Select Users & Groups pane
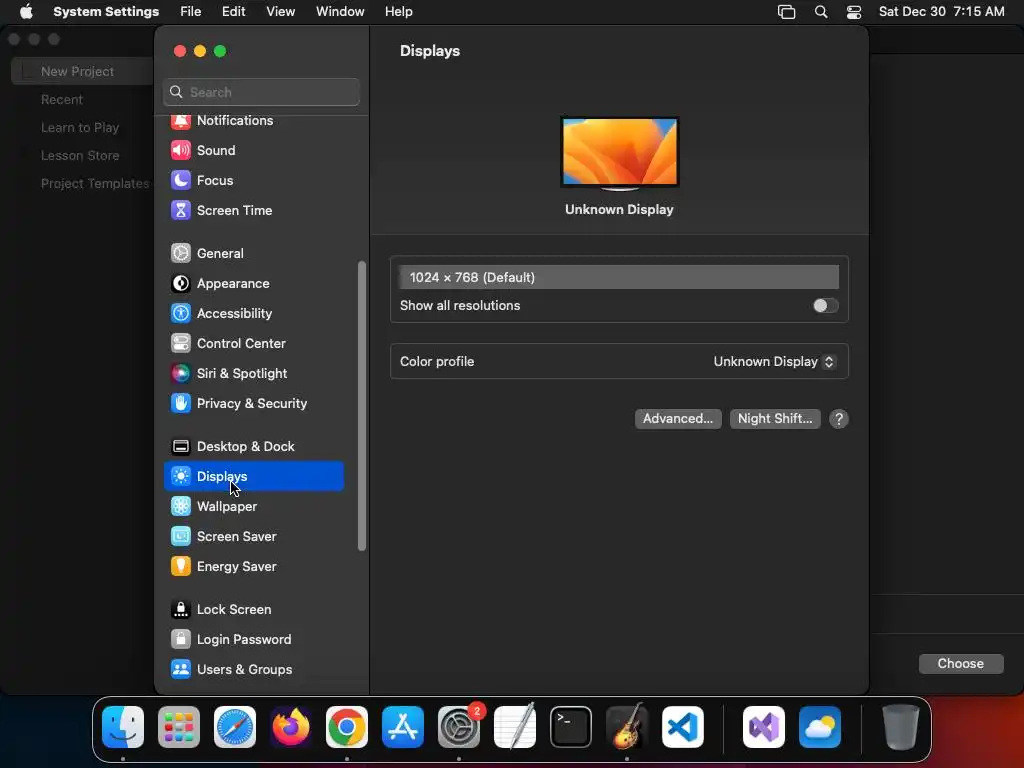Viewport: 1024px width, 768px height. click(x=253, y=670)
